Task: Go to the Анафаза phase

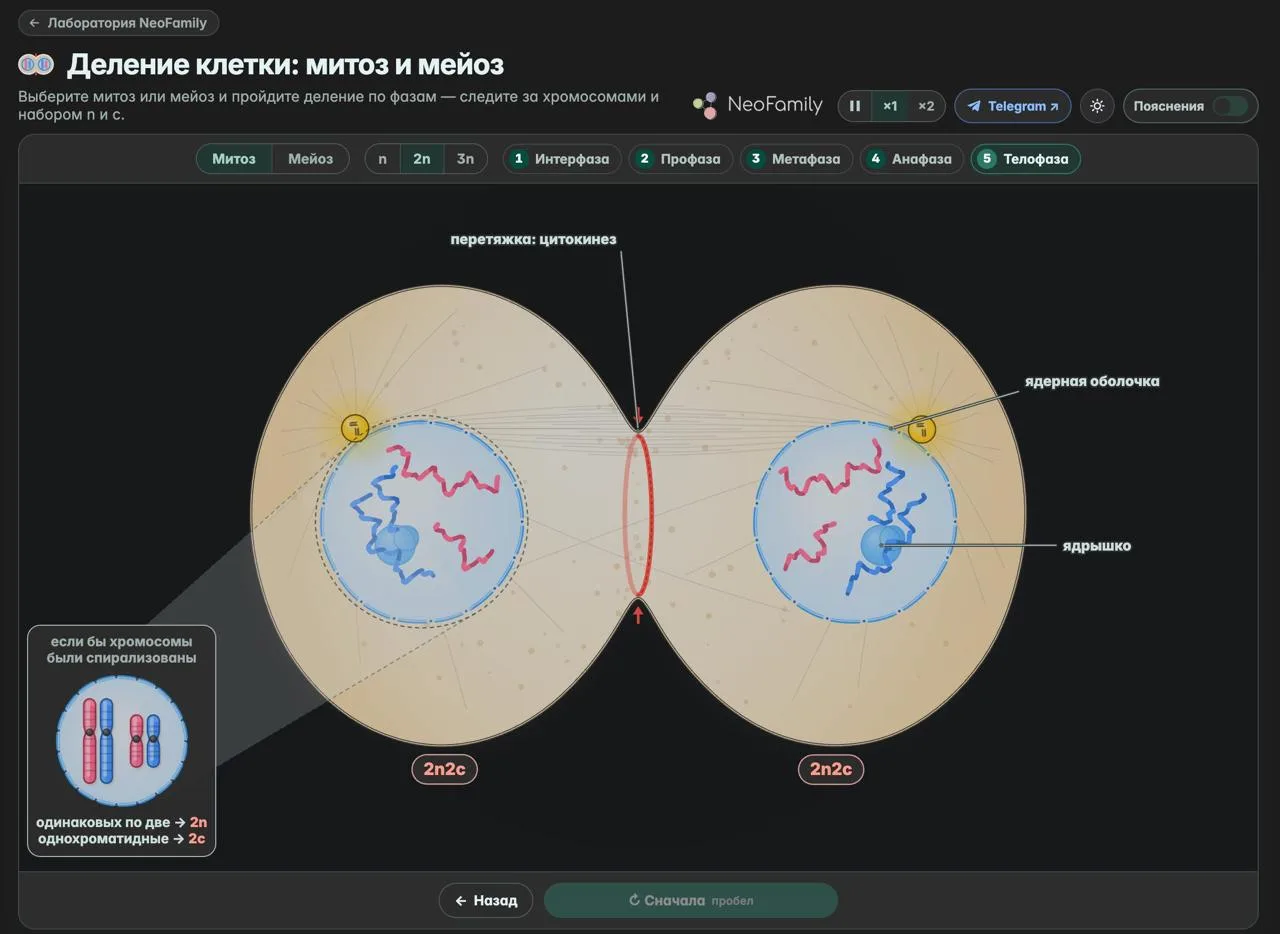Action: coord(912,159)
